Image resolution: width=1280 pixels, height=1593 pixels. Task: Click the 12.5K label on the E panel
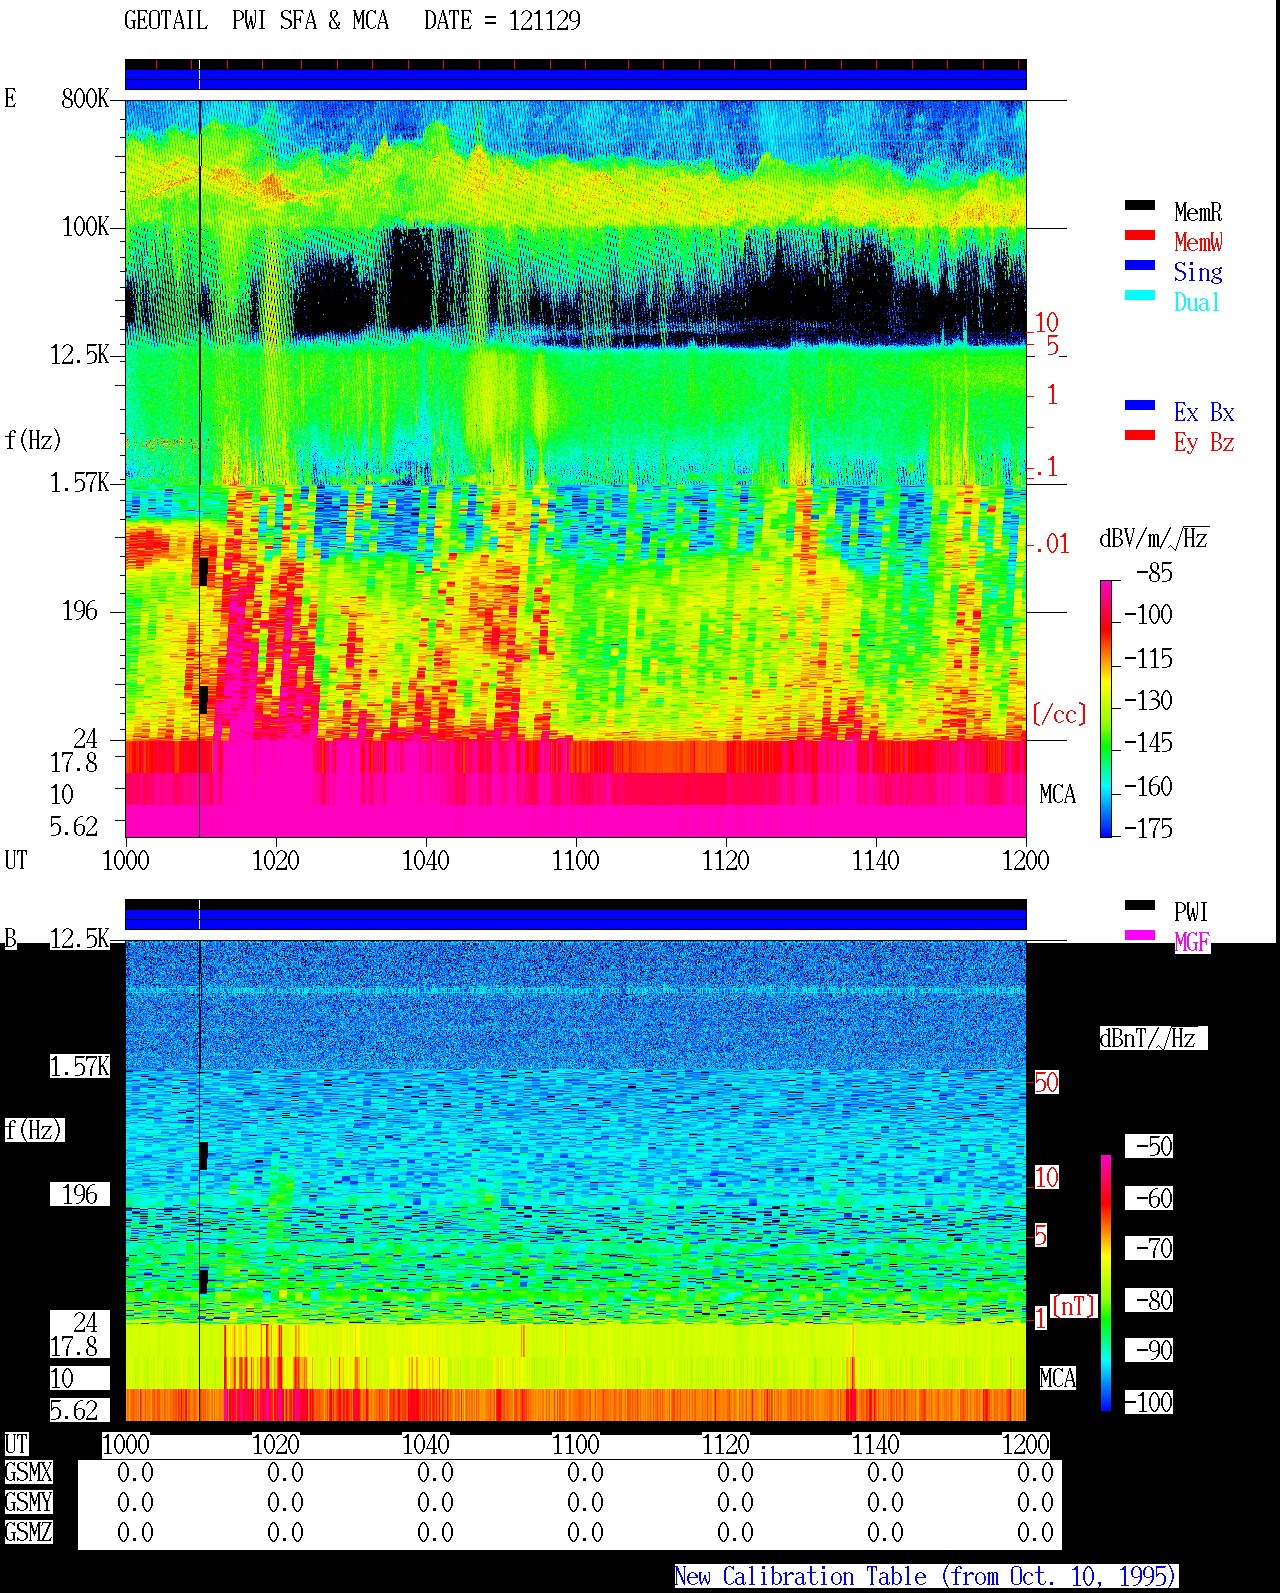pos(80,355)
